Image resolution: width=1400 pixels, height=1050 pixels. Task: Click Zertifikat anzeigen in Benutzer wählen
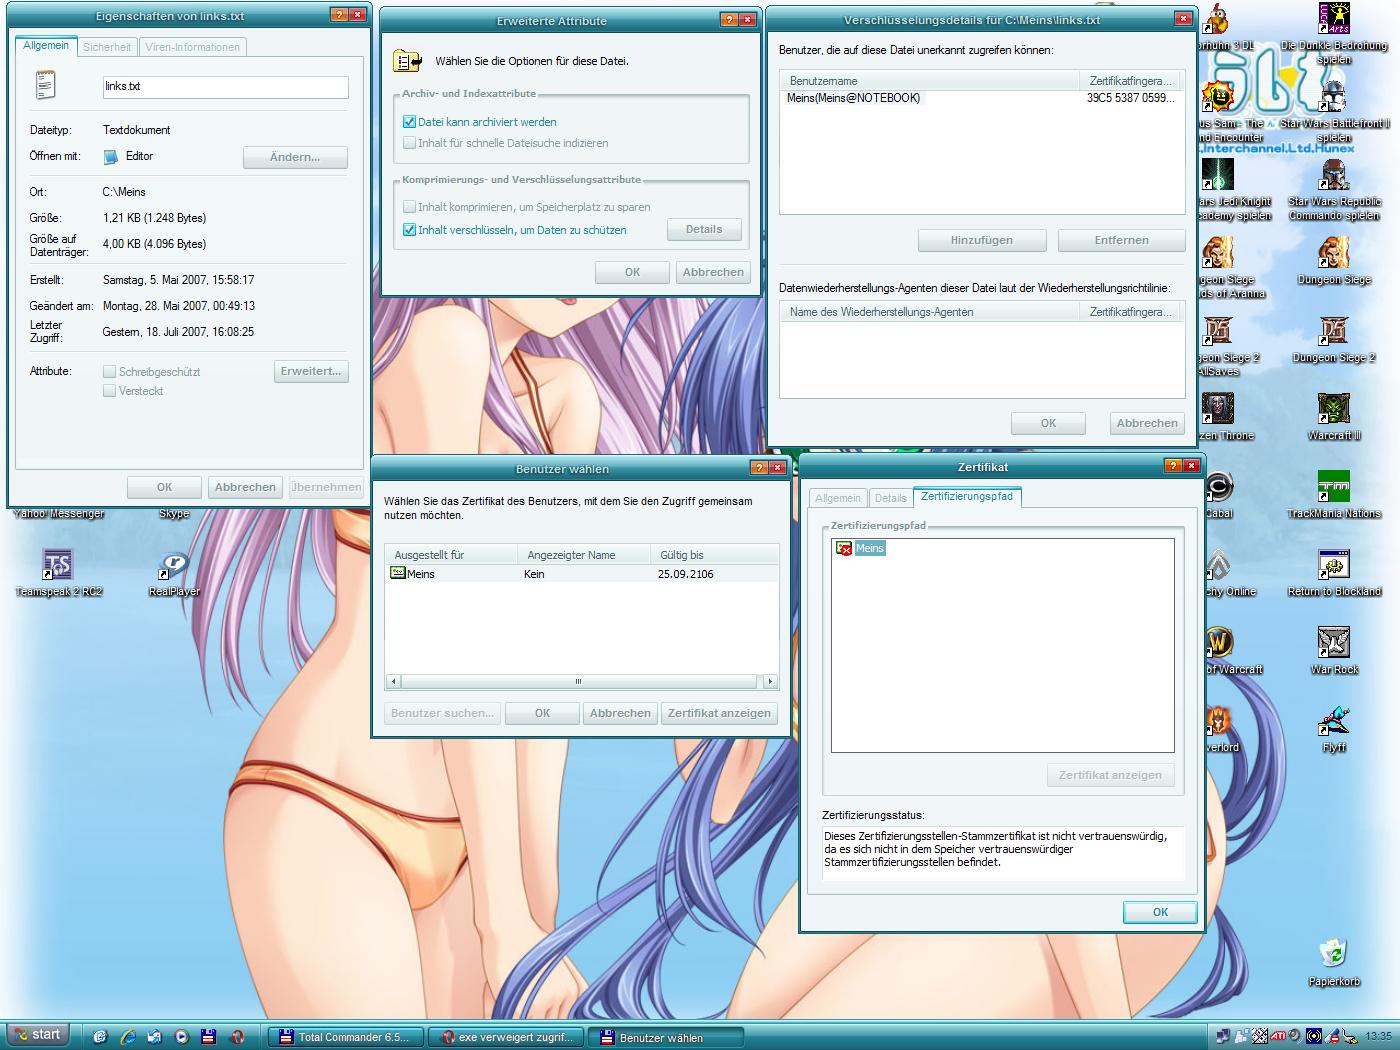(x=719, y=713)
